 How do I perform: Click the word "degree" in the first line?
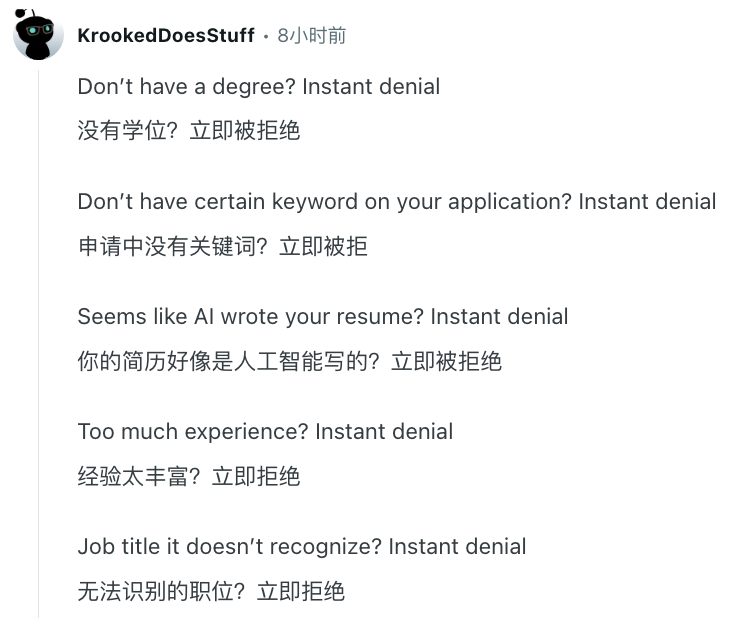coord(253,88)
